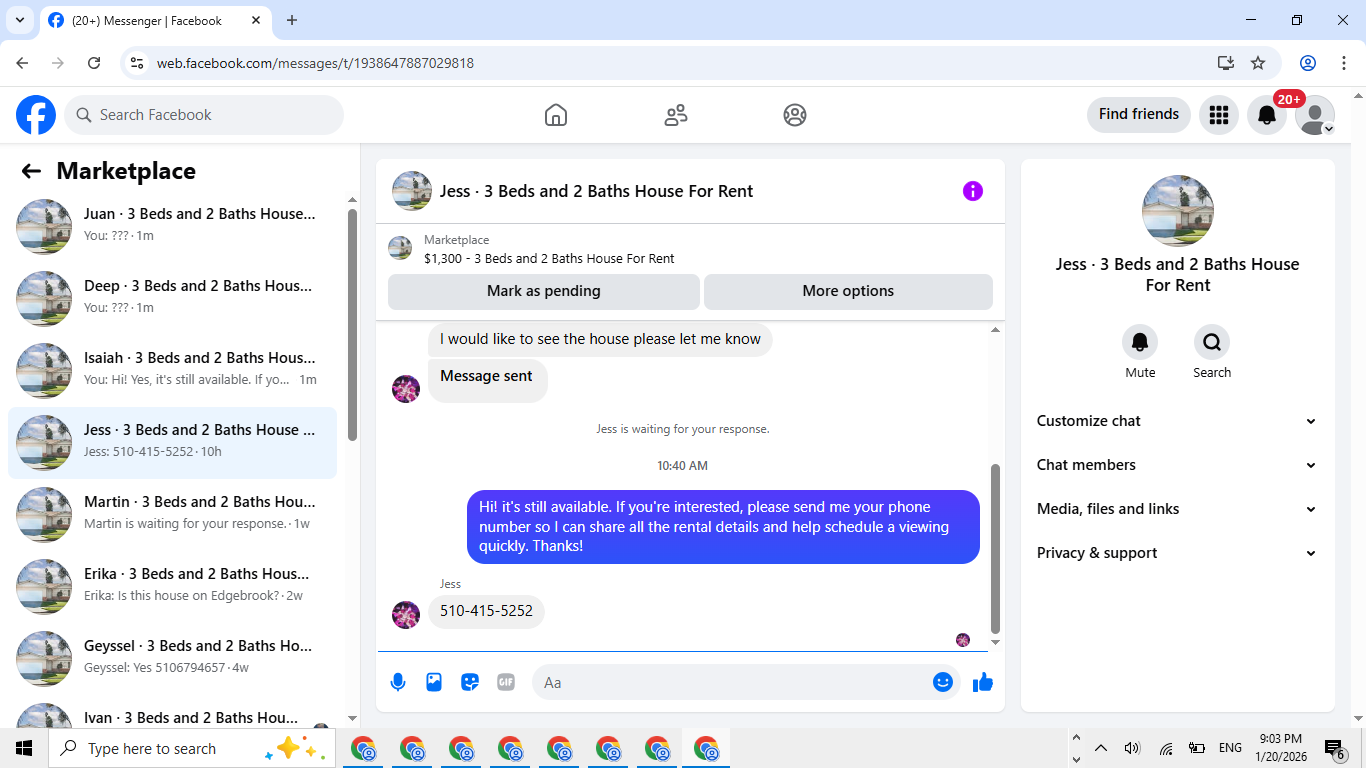
Task: Bookmark this page with the star icon
Action: [1258, 63]
